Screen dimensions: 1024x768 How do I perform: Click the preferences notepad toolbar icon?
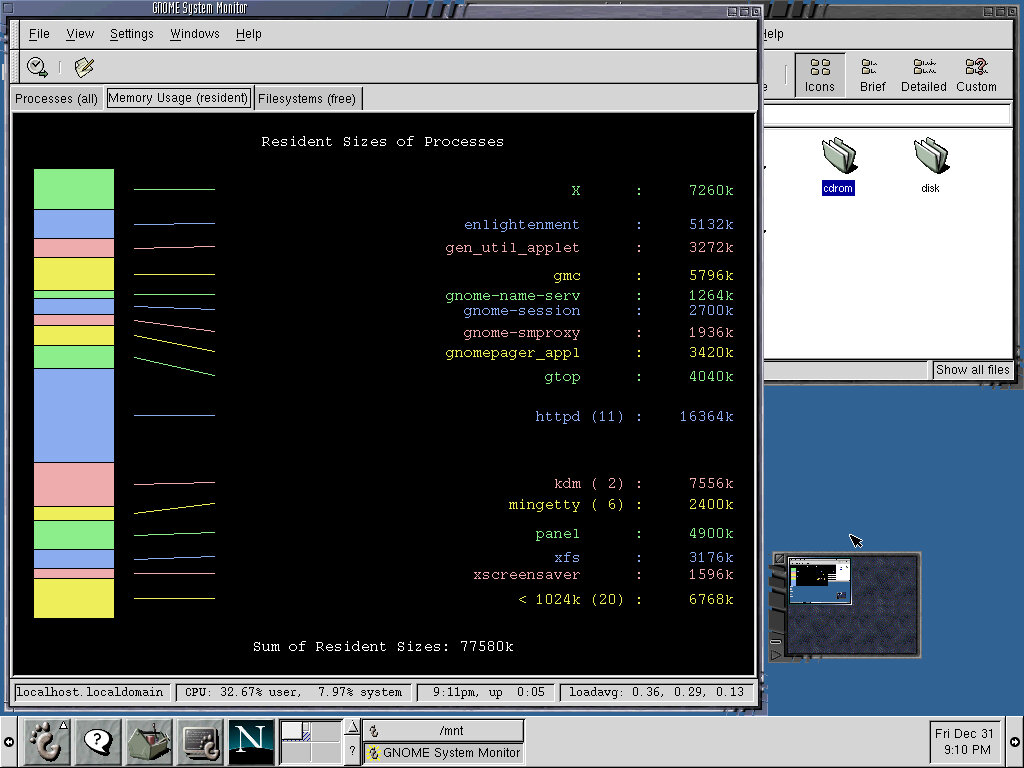point(84,67)
